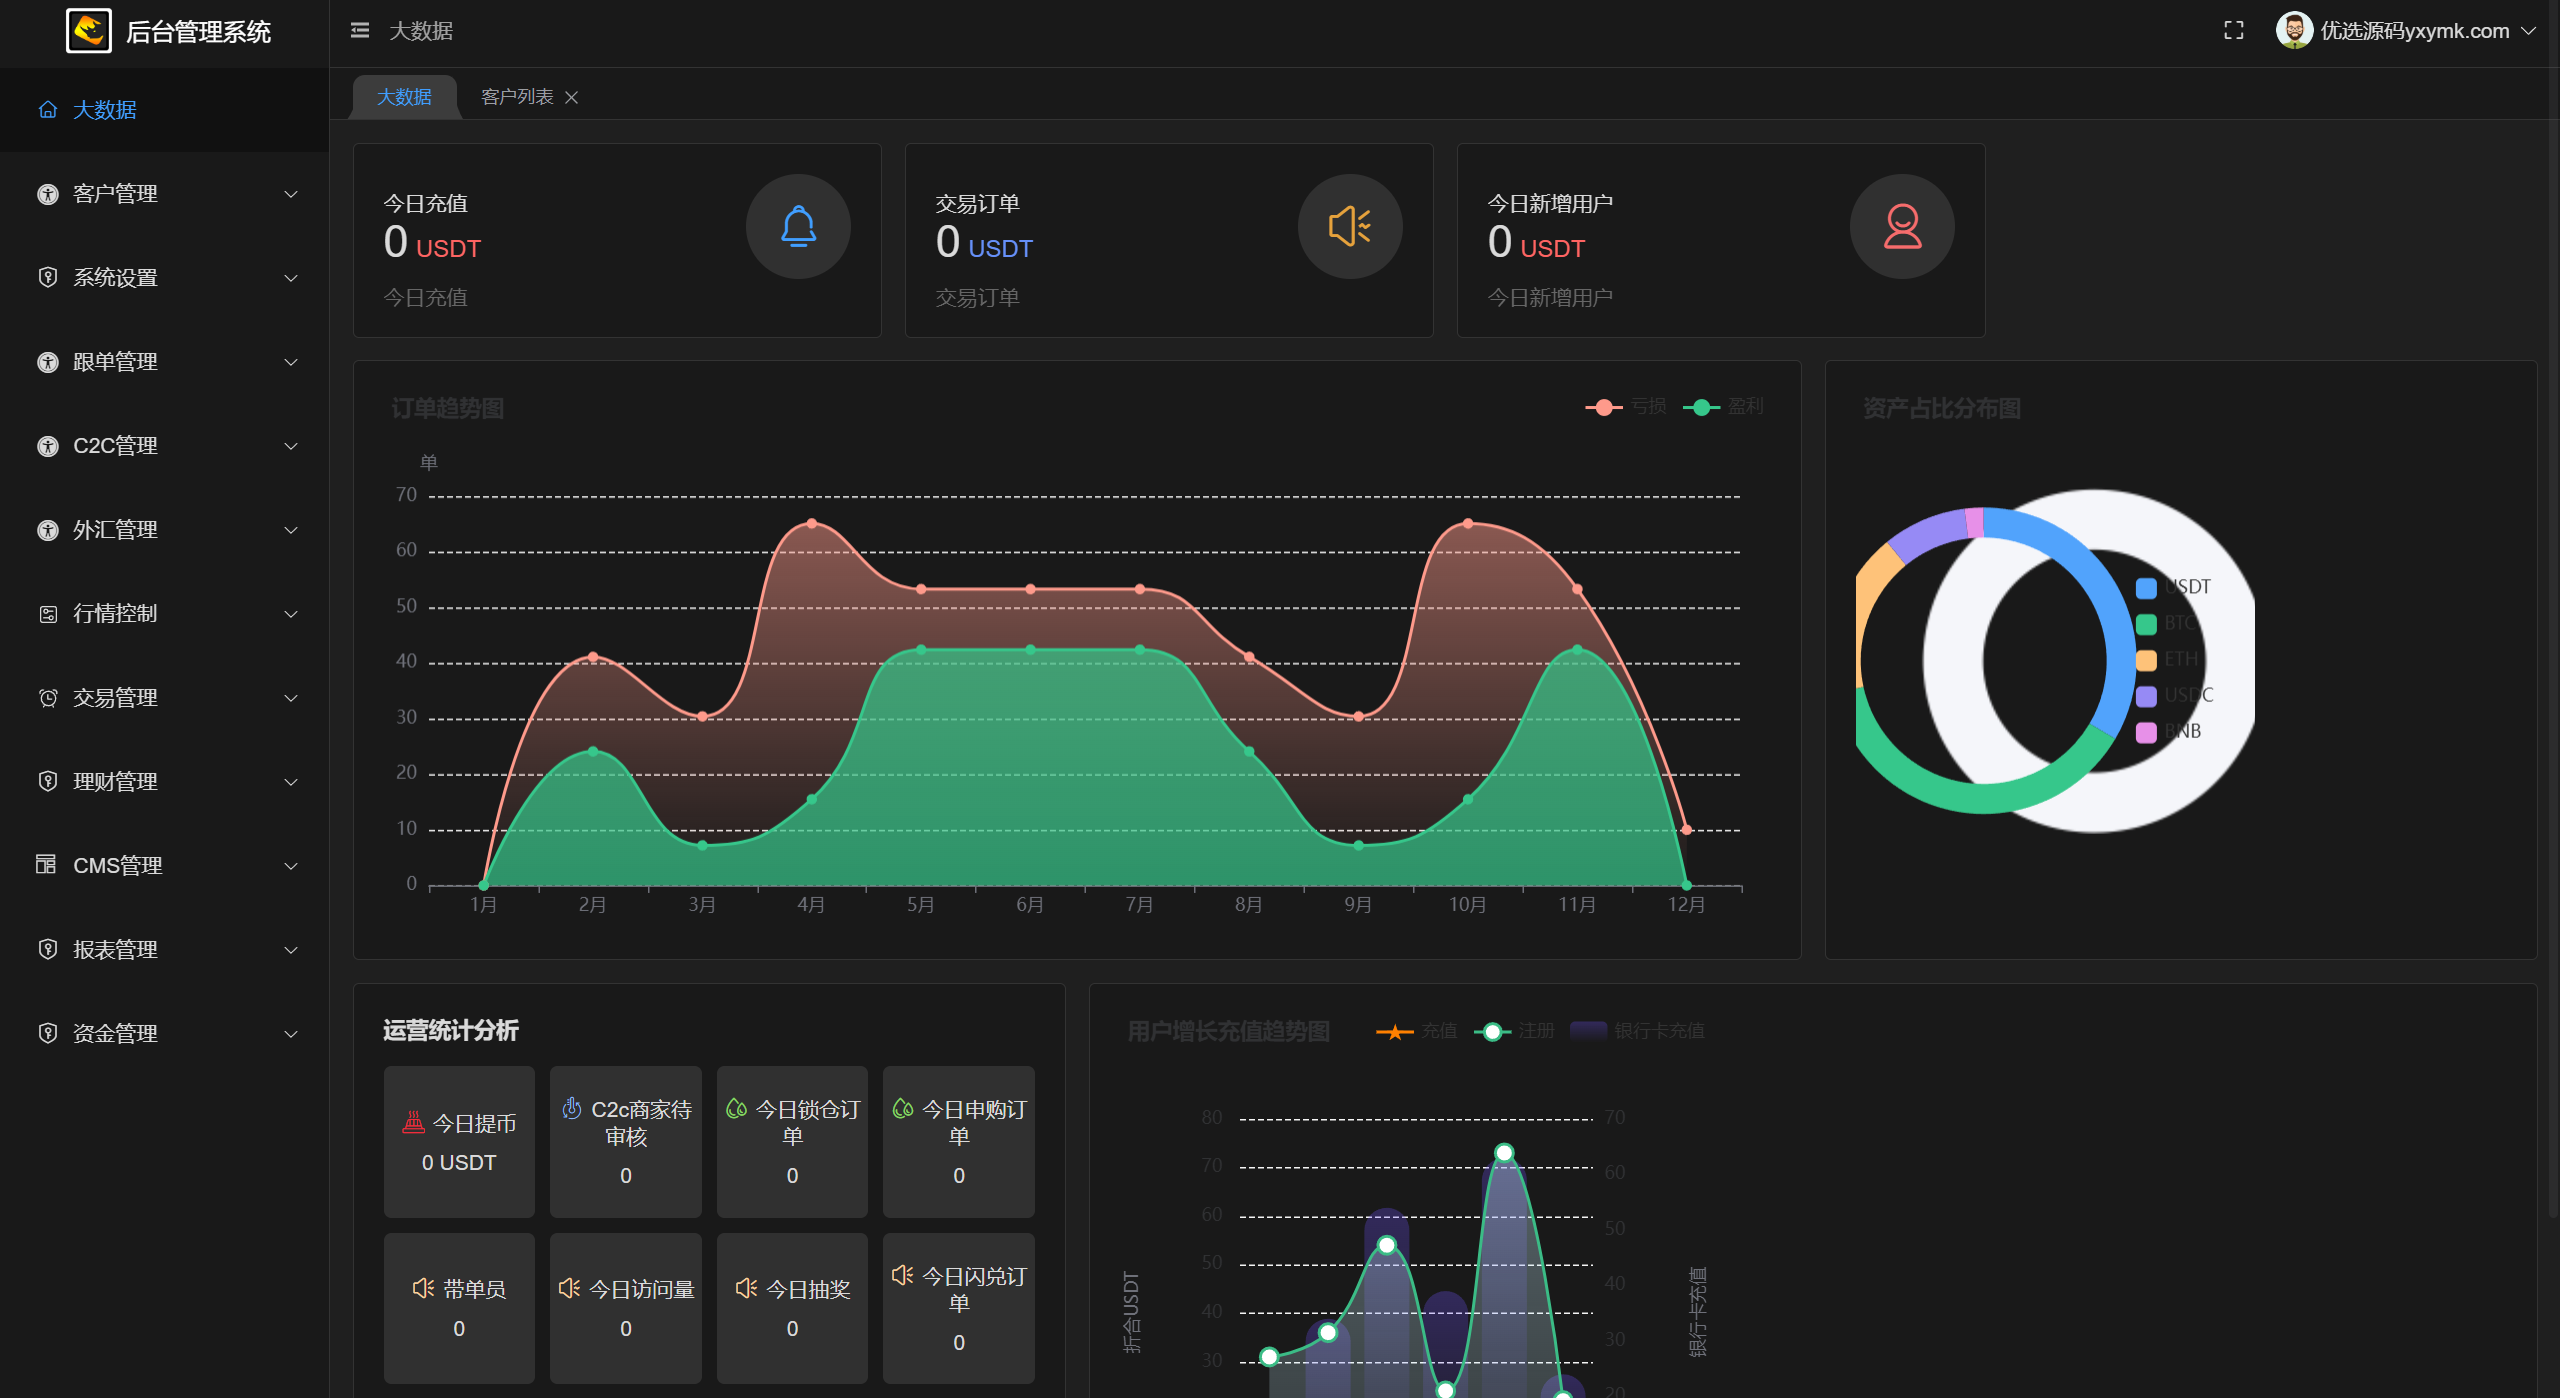The height and width of the screenshot is (1398, 2560).
Task: Click the 后台管理系统 logo icon
Action: tap(89, 31)
